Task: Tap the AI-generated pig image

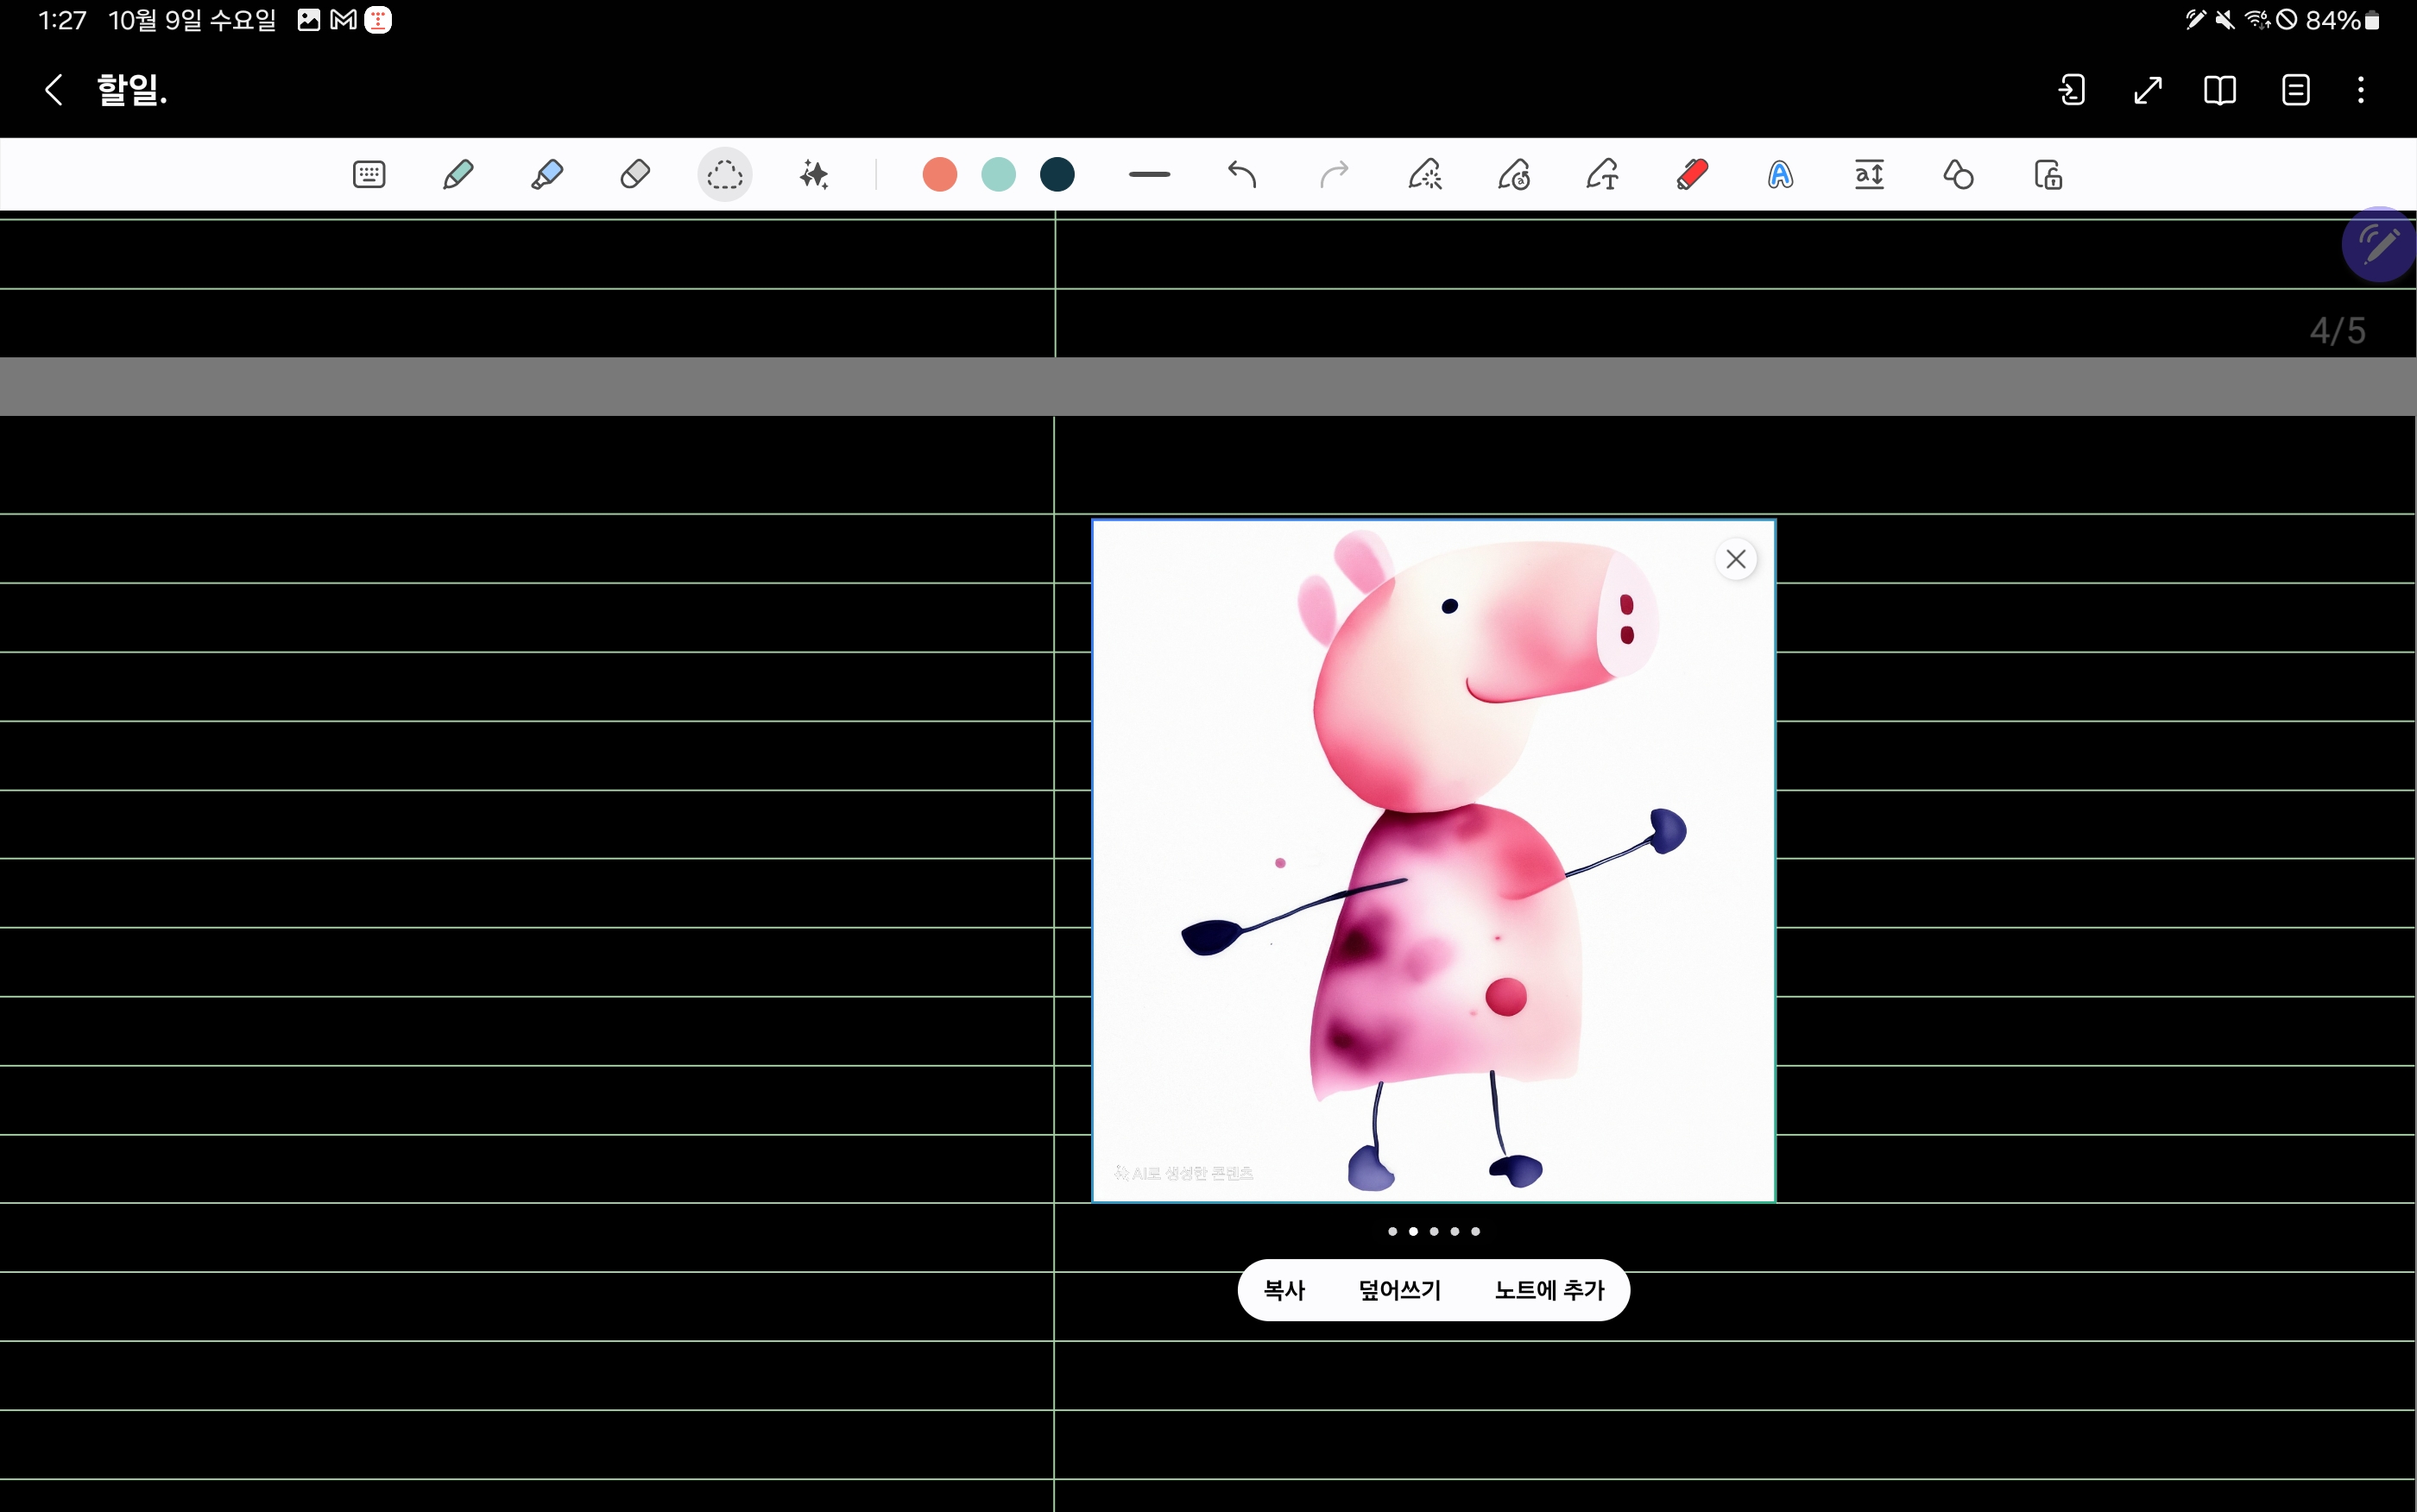Action: pyautogui.click(x=1433, y=860)
